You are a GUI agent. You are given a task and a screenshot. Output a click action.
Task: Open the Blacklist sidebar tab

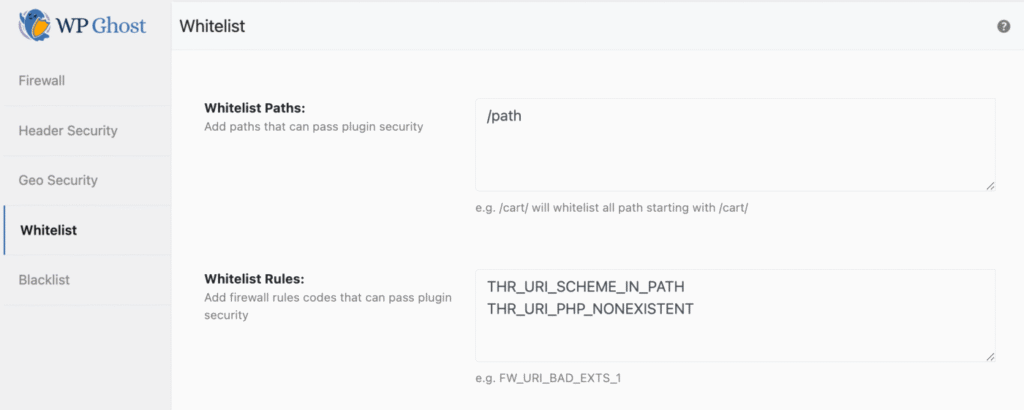(x=44, y=280)
